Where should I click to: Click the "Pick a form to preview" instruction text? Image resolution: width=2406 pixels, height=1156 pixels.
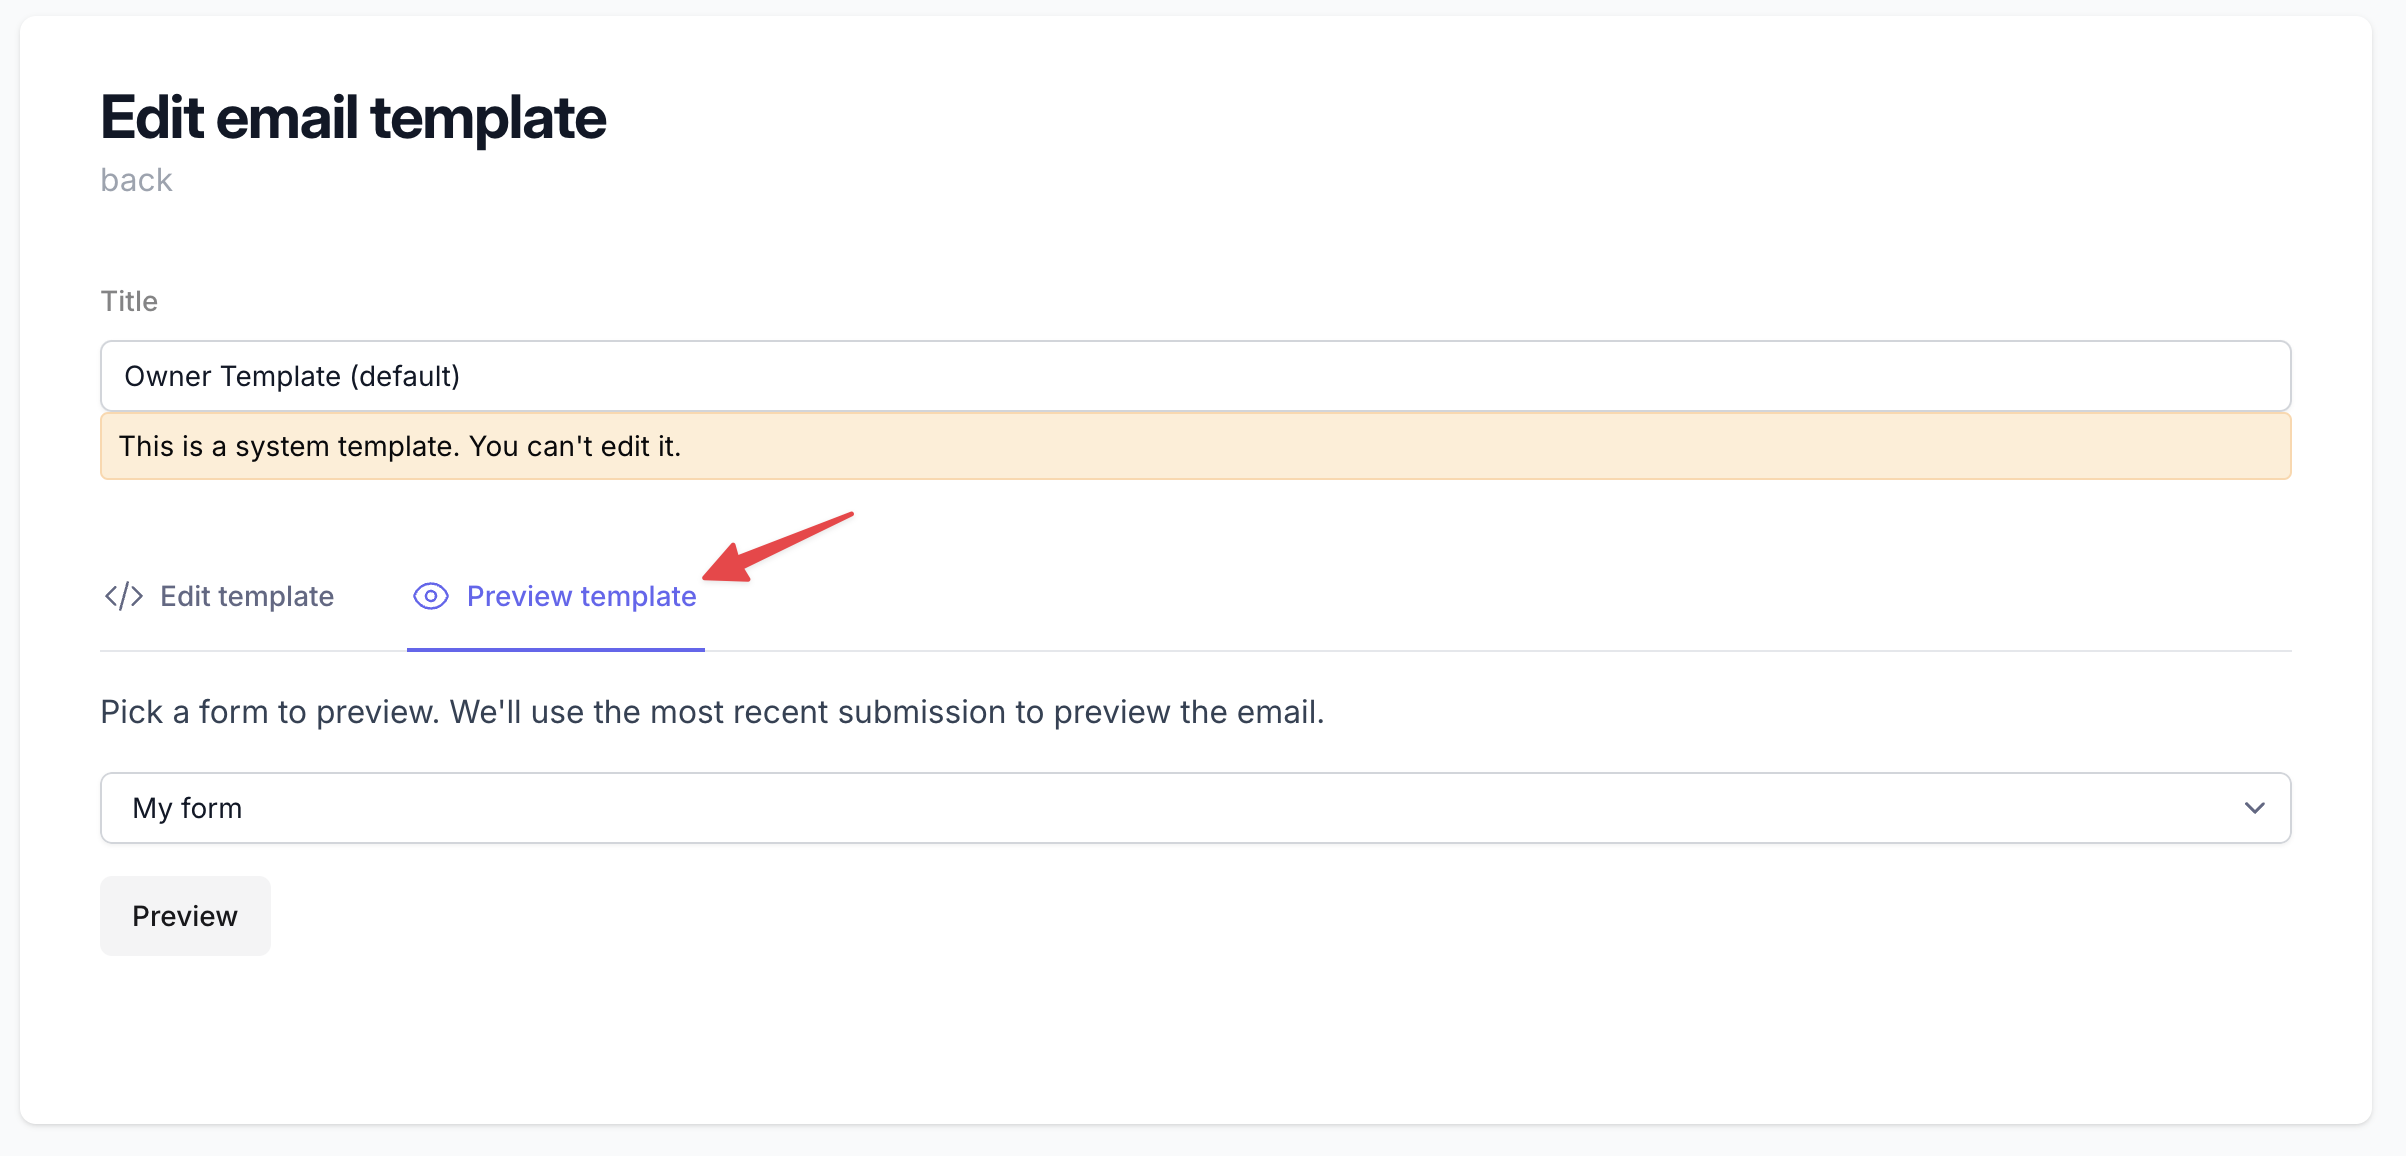(x=270, y=712)
